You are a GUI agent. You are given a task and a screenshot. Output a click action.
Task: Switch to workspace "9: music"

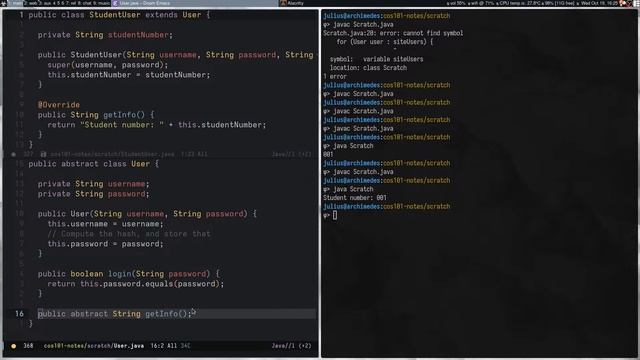tap(102, 3)
